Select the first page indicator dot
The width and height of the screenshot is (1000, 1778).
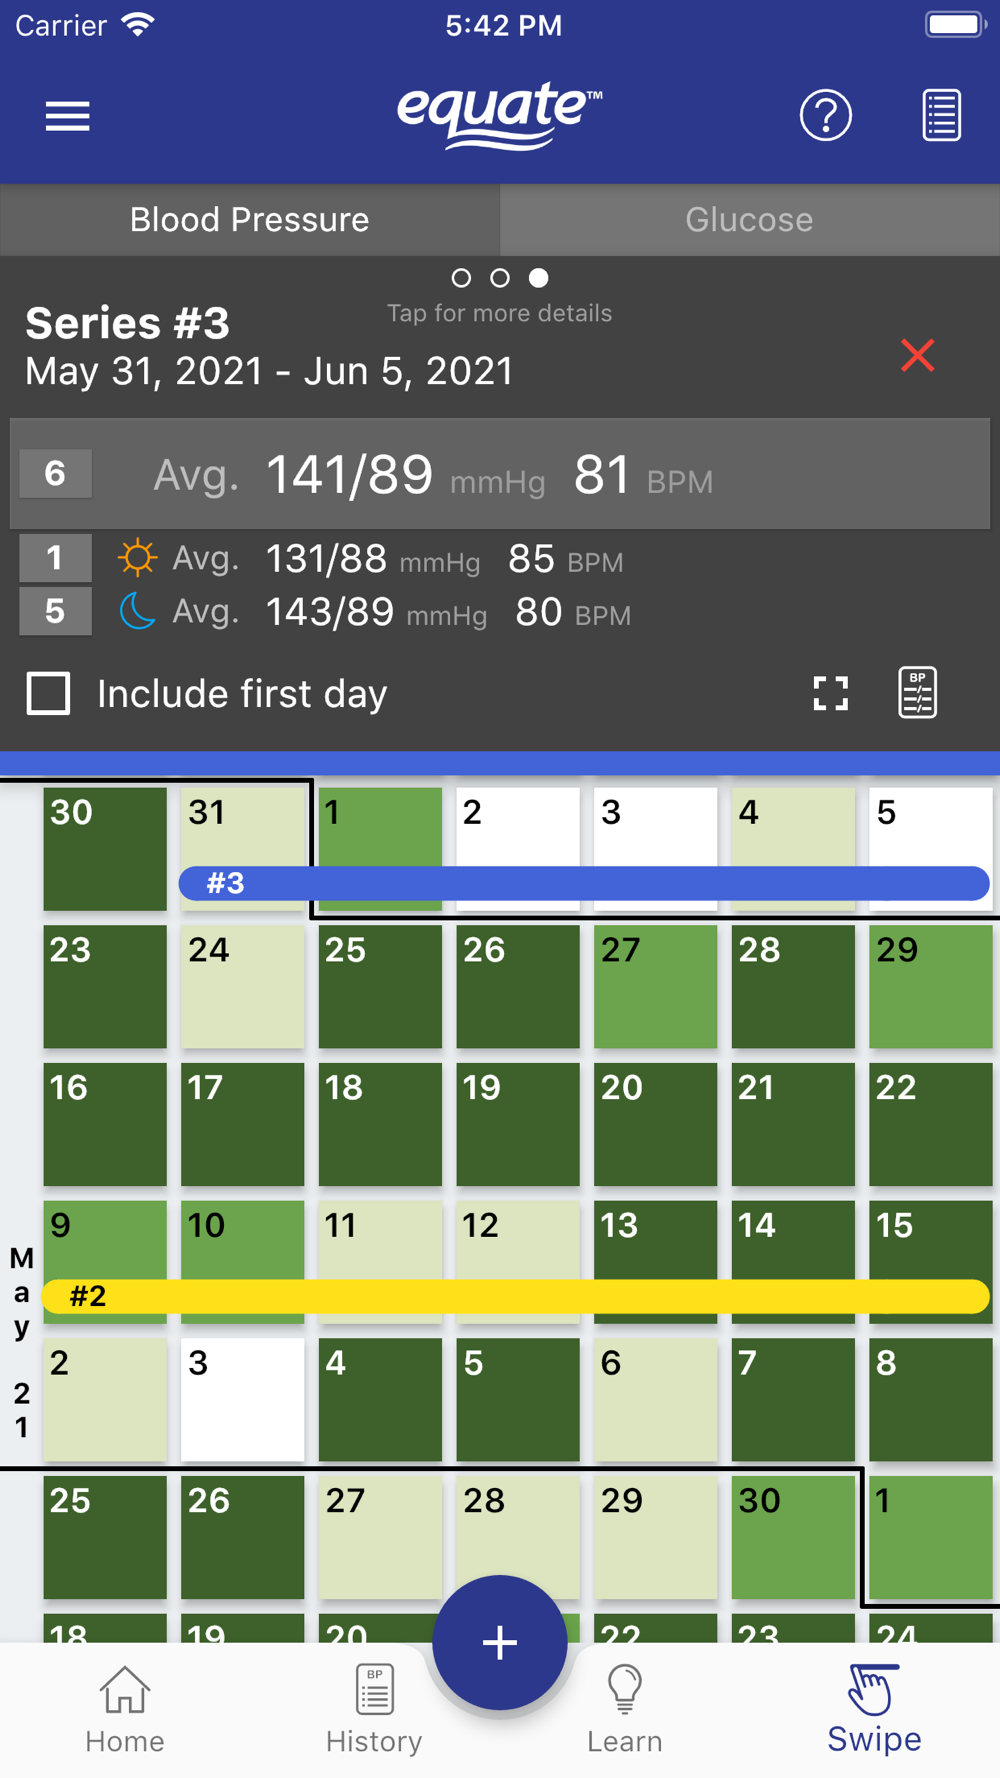click(x=461, y=278)
